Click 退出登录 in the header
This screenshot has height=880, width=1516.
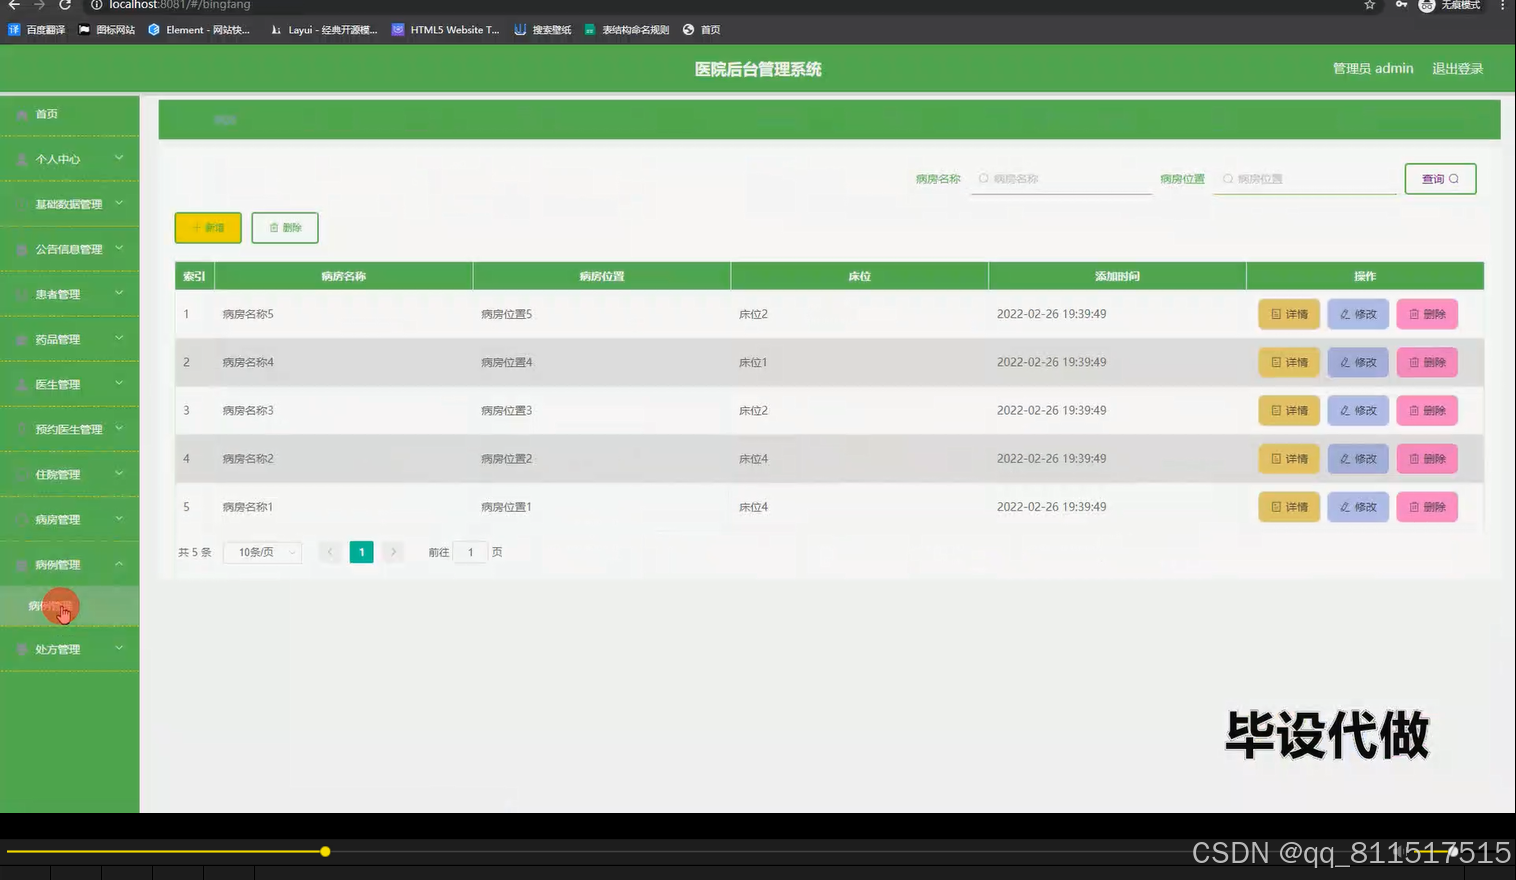(1457, 69)
